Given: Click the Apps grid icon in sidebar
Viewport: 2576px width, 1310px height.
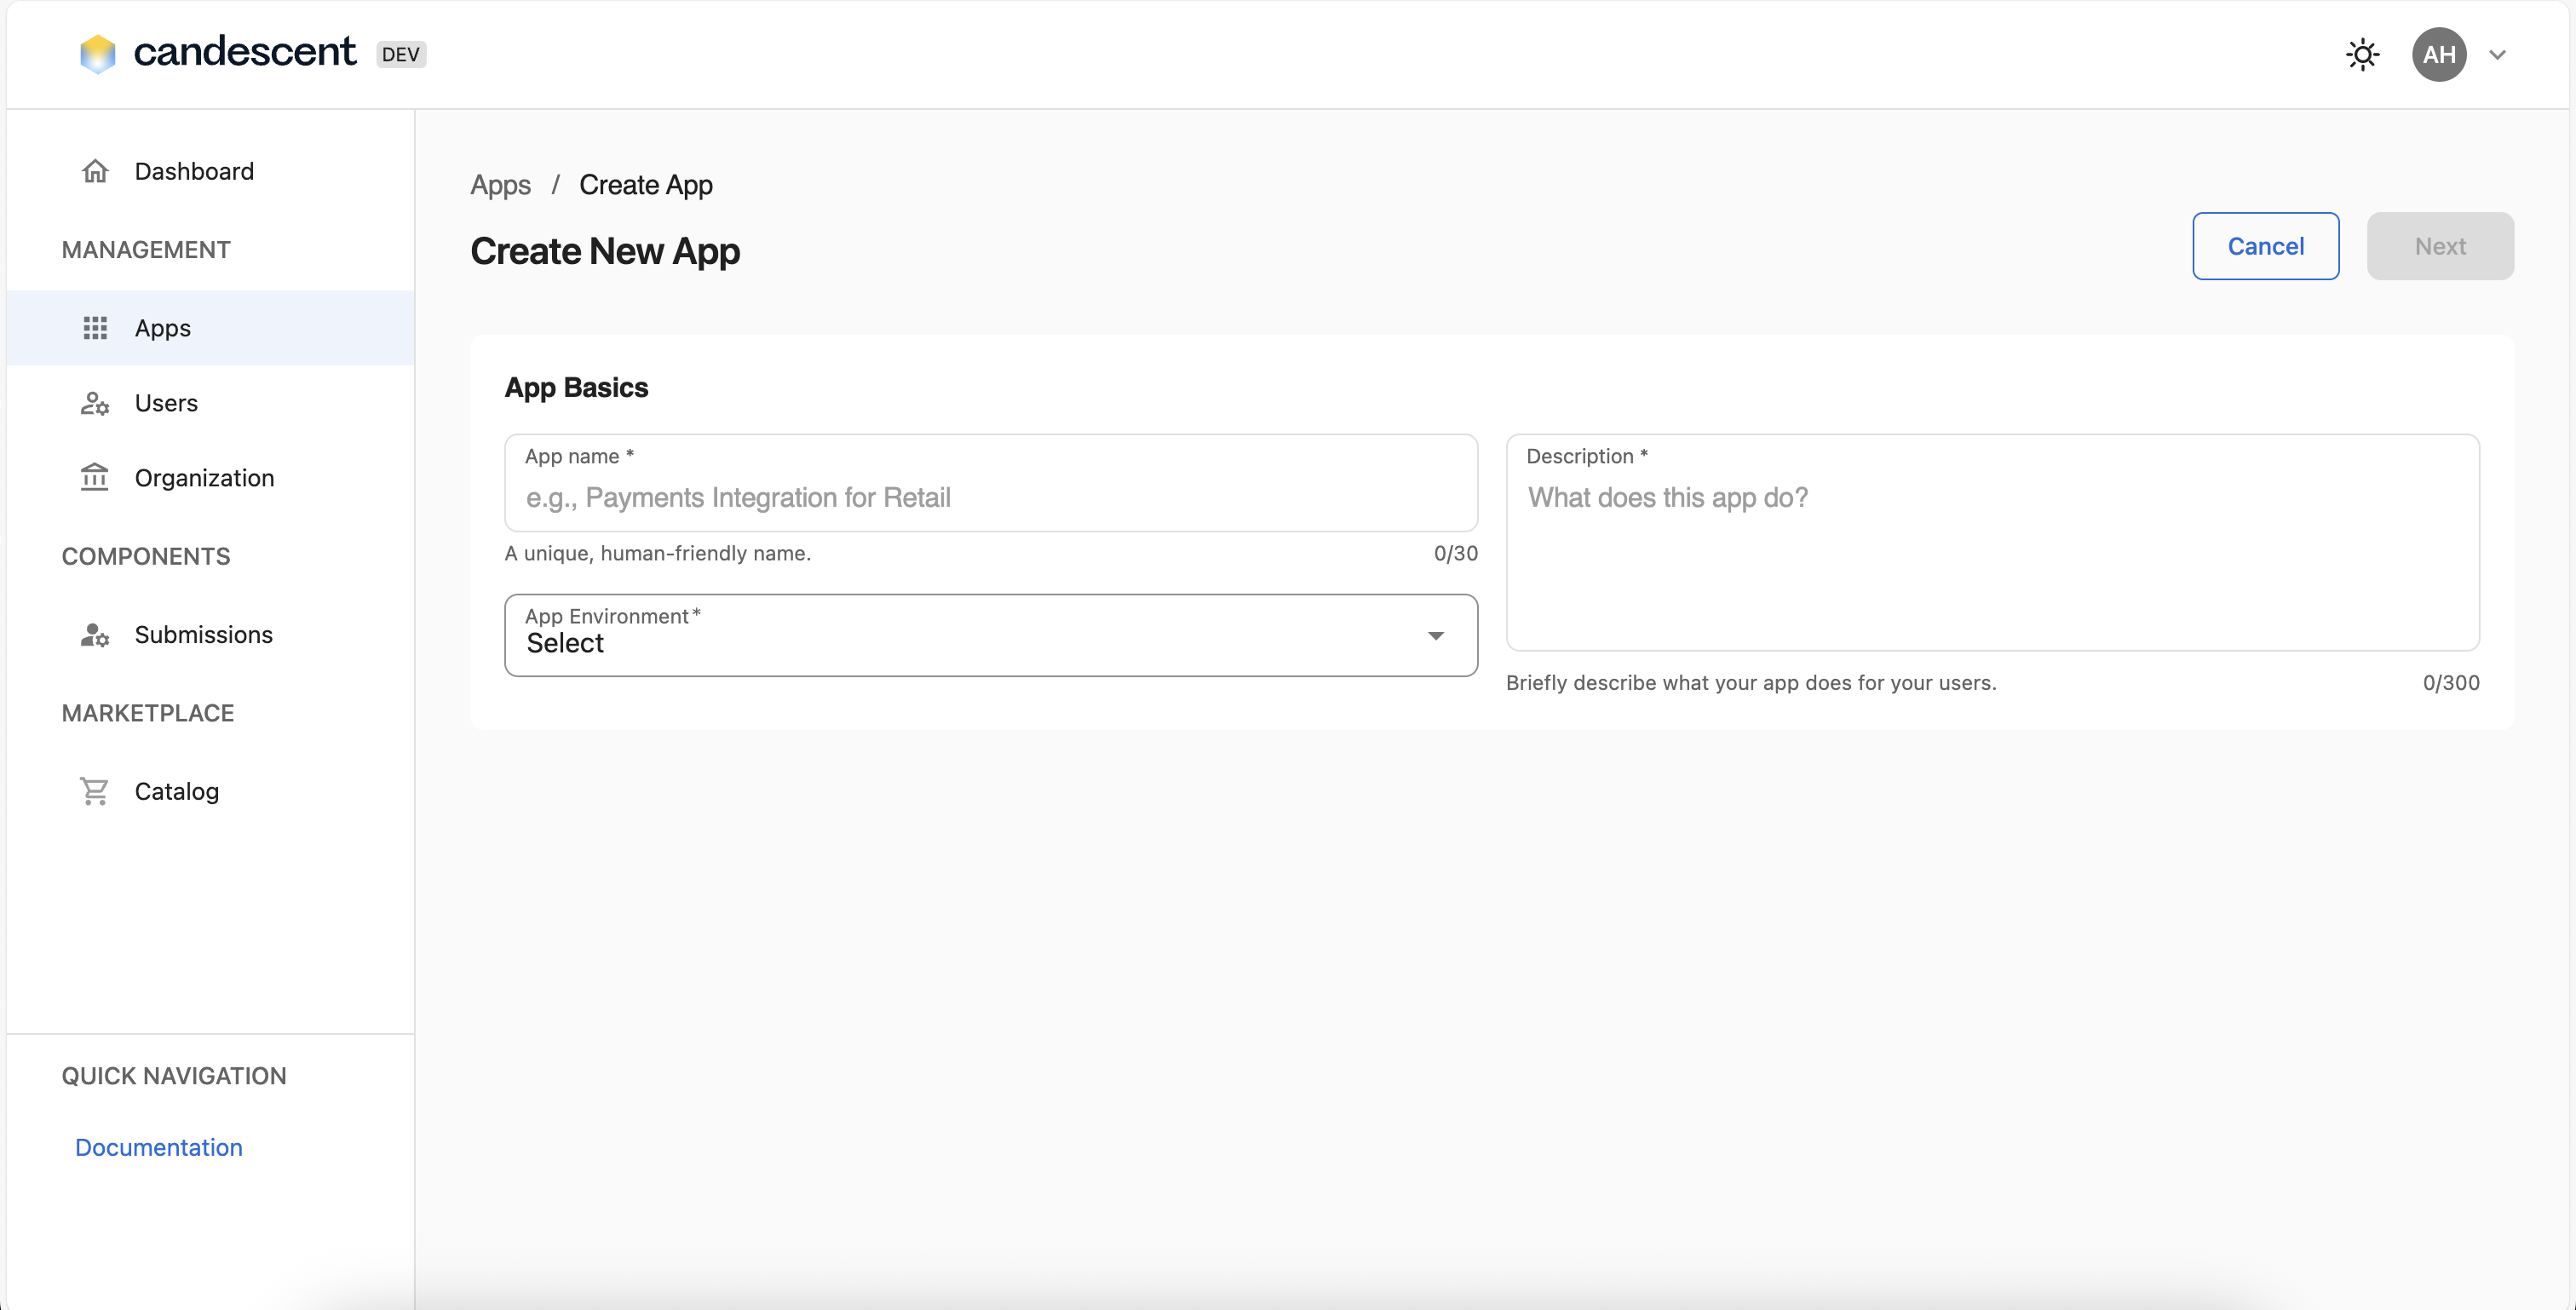Looking at the screenshot, I should click(x=95, y=328).
